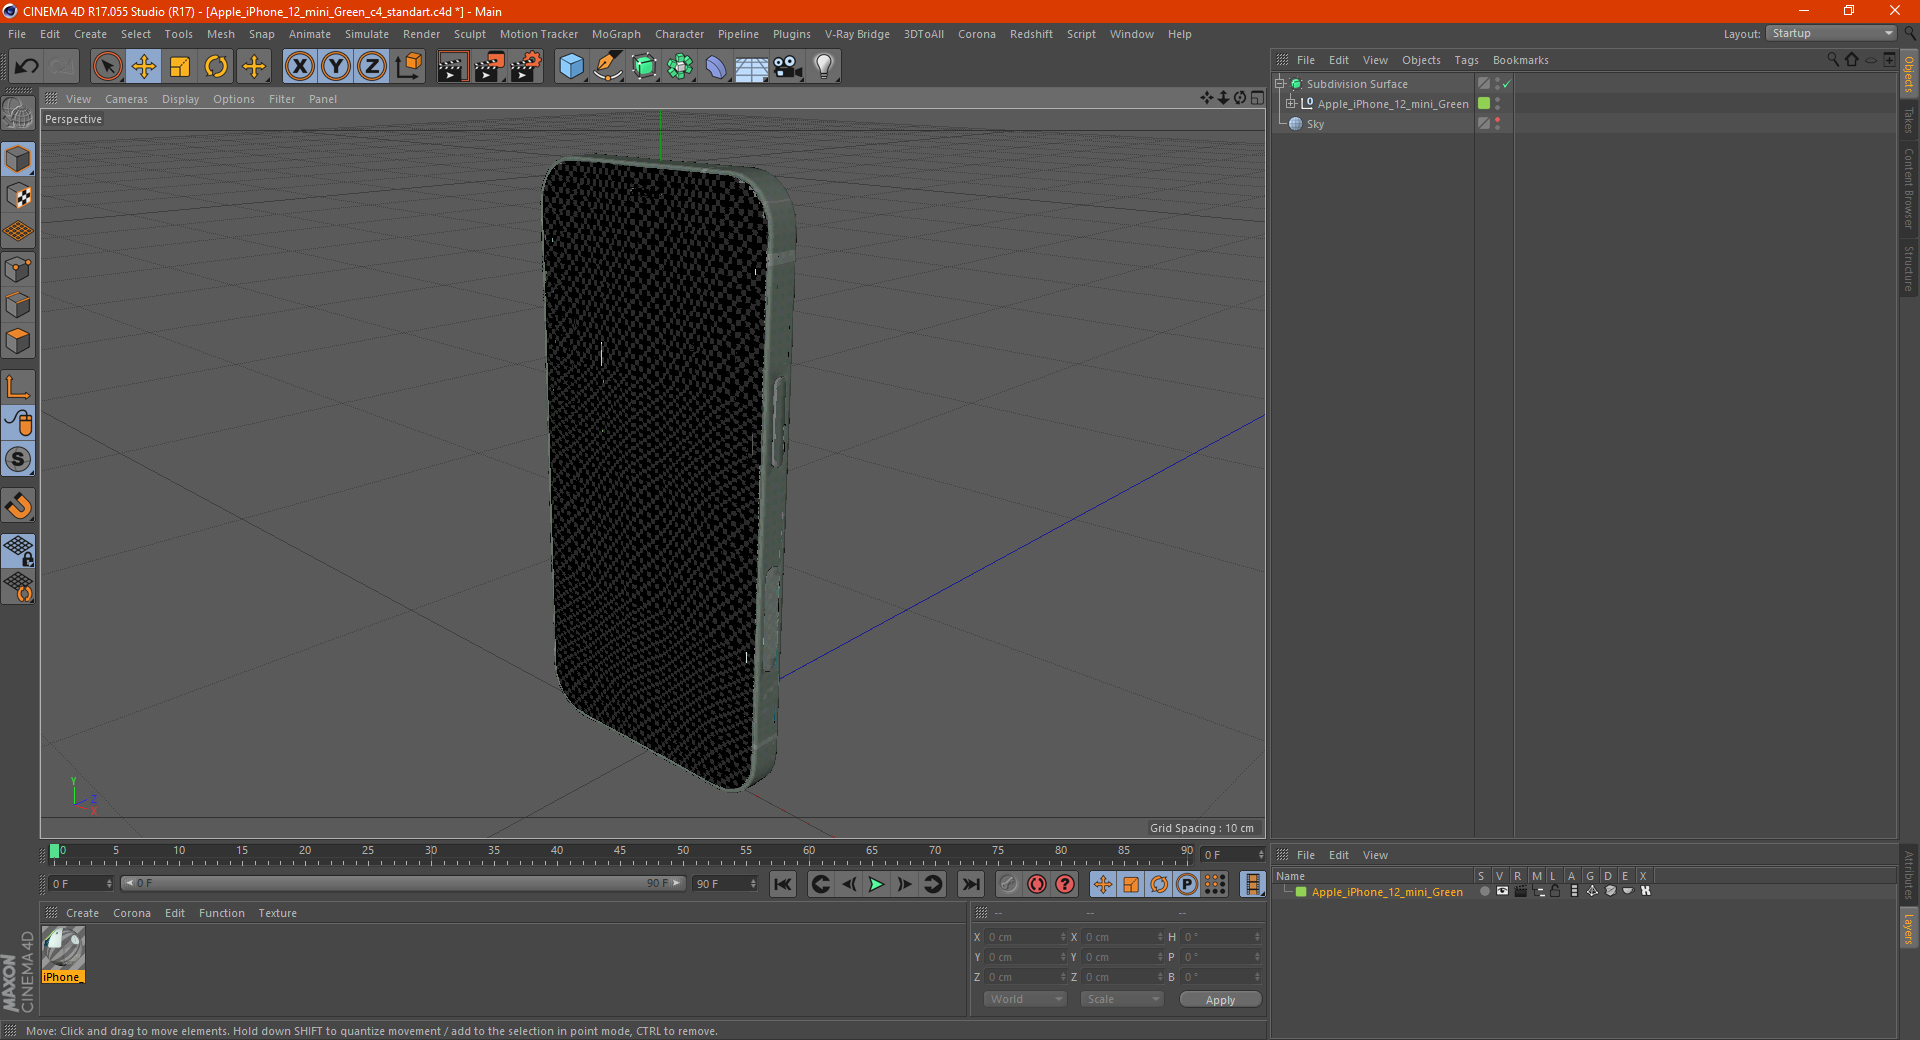This screenshot has width=1920, height=1040.
Task: Add a Camera object
Action: (x=788, y=67)
